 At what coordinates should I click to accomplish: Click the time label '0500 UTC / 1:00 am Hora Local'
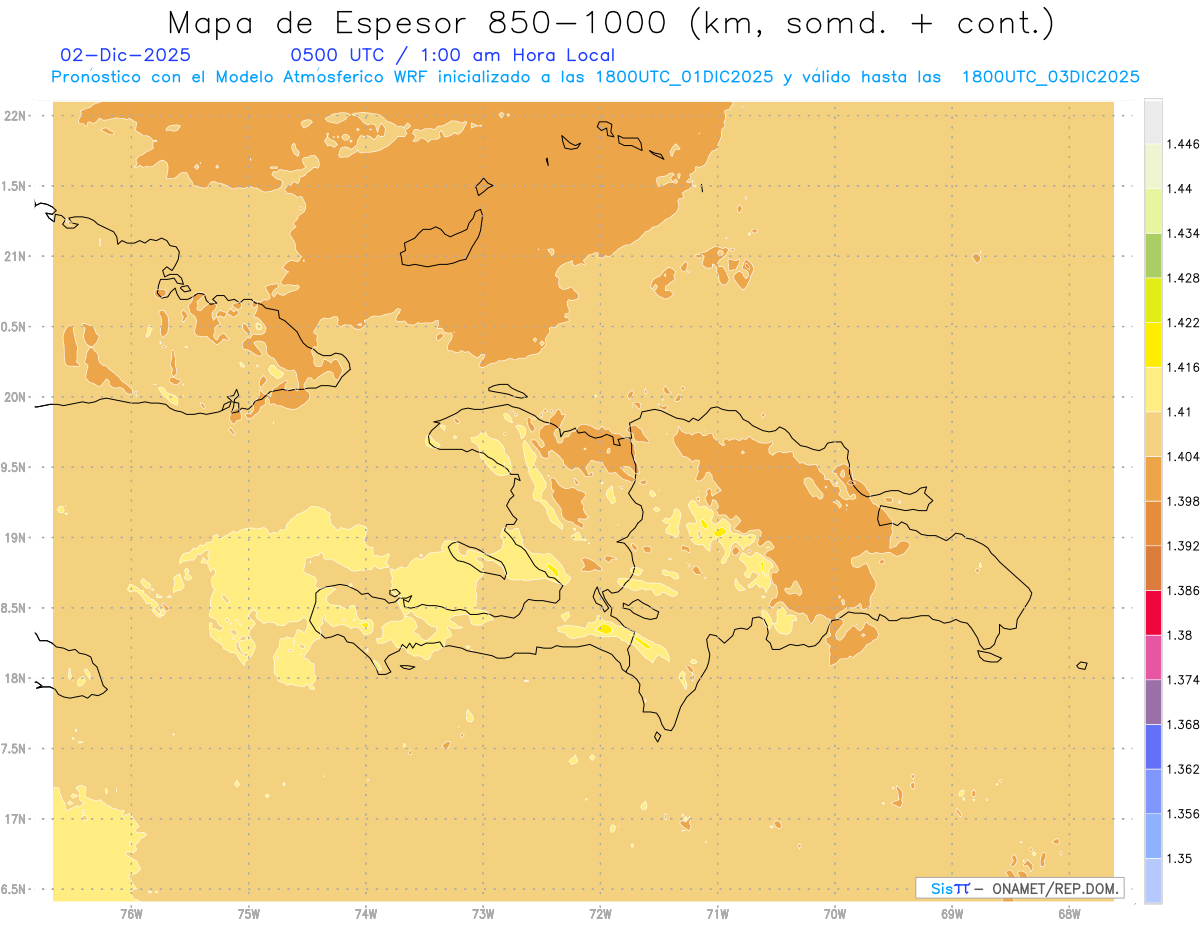pyautogui.click(x=453, y=55)
